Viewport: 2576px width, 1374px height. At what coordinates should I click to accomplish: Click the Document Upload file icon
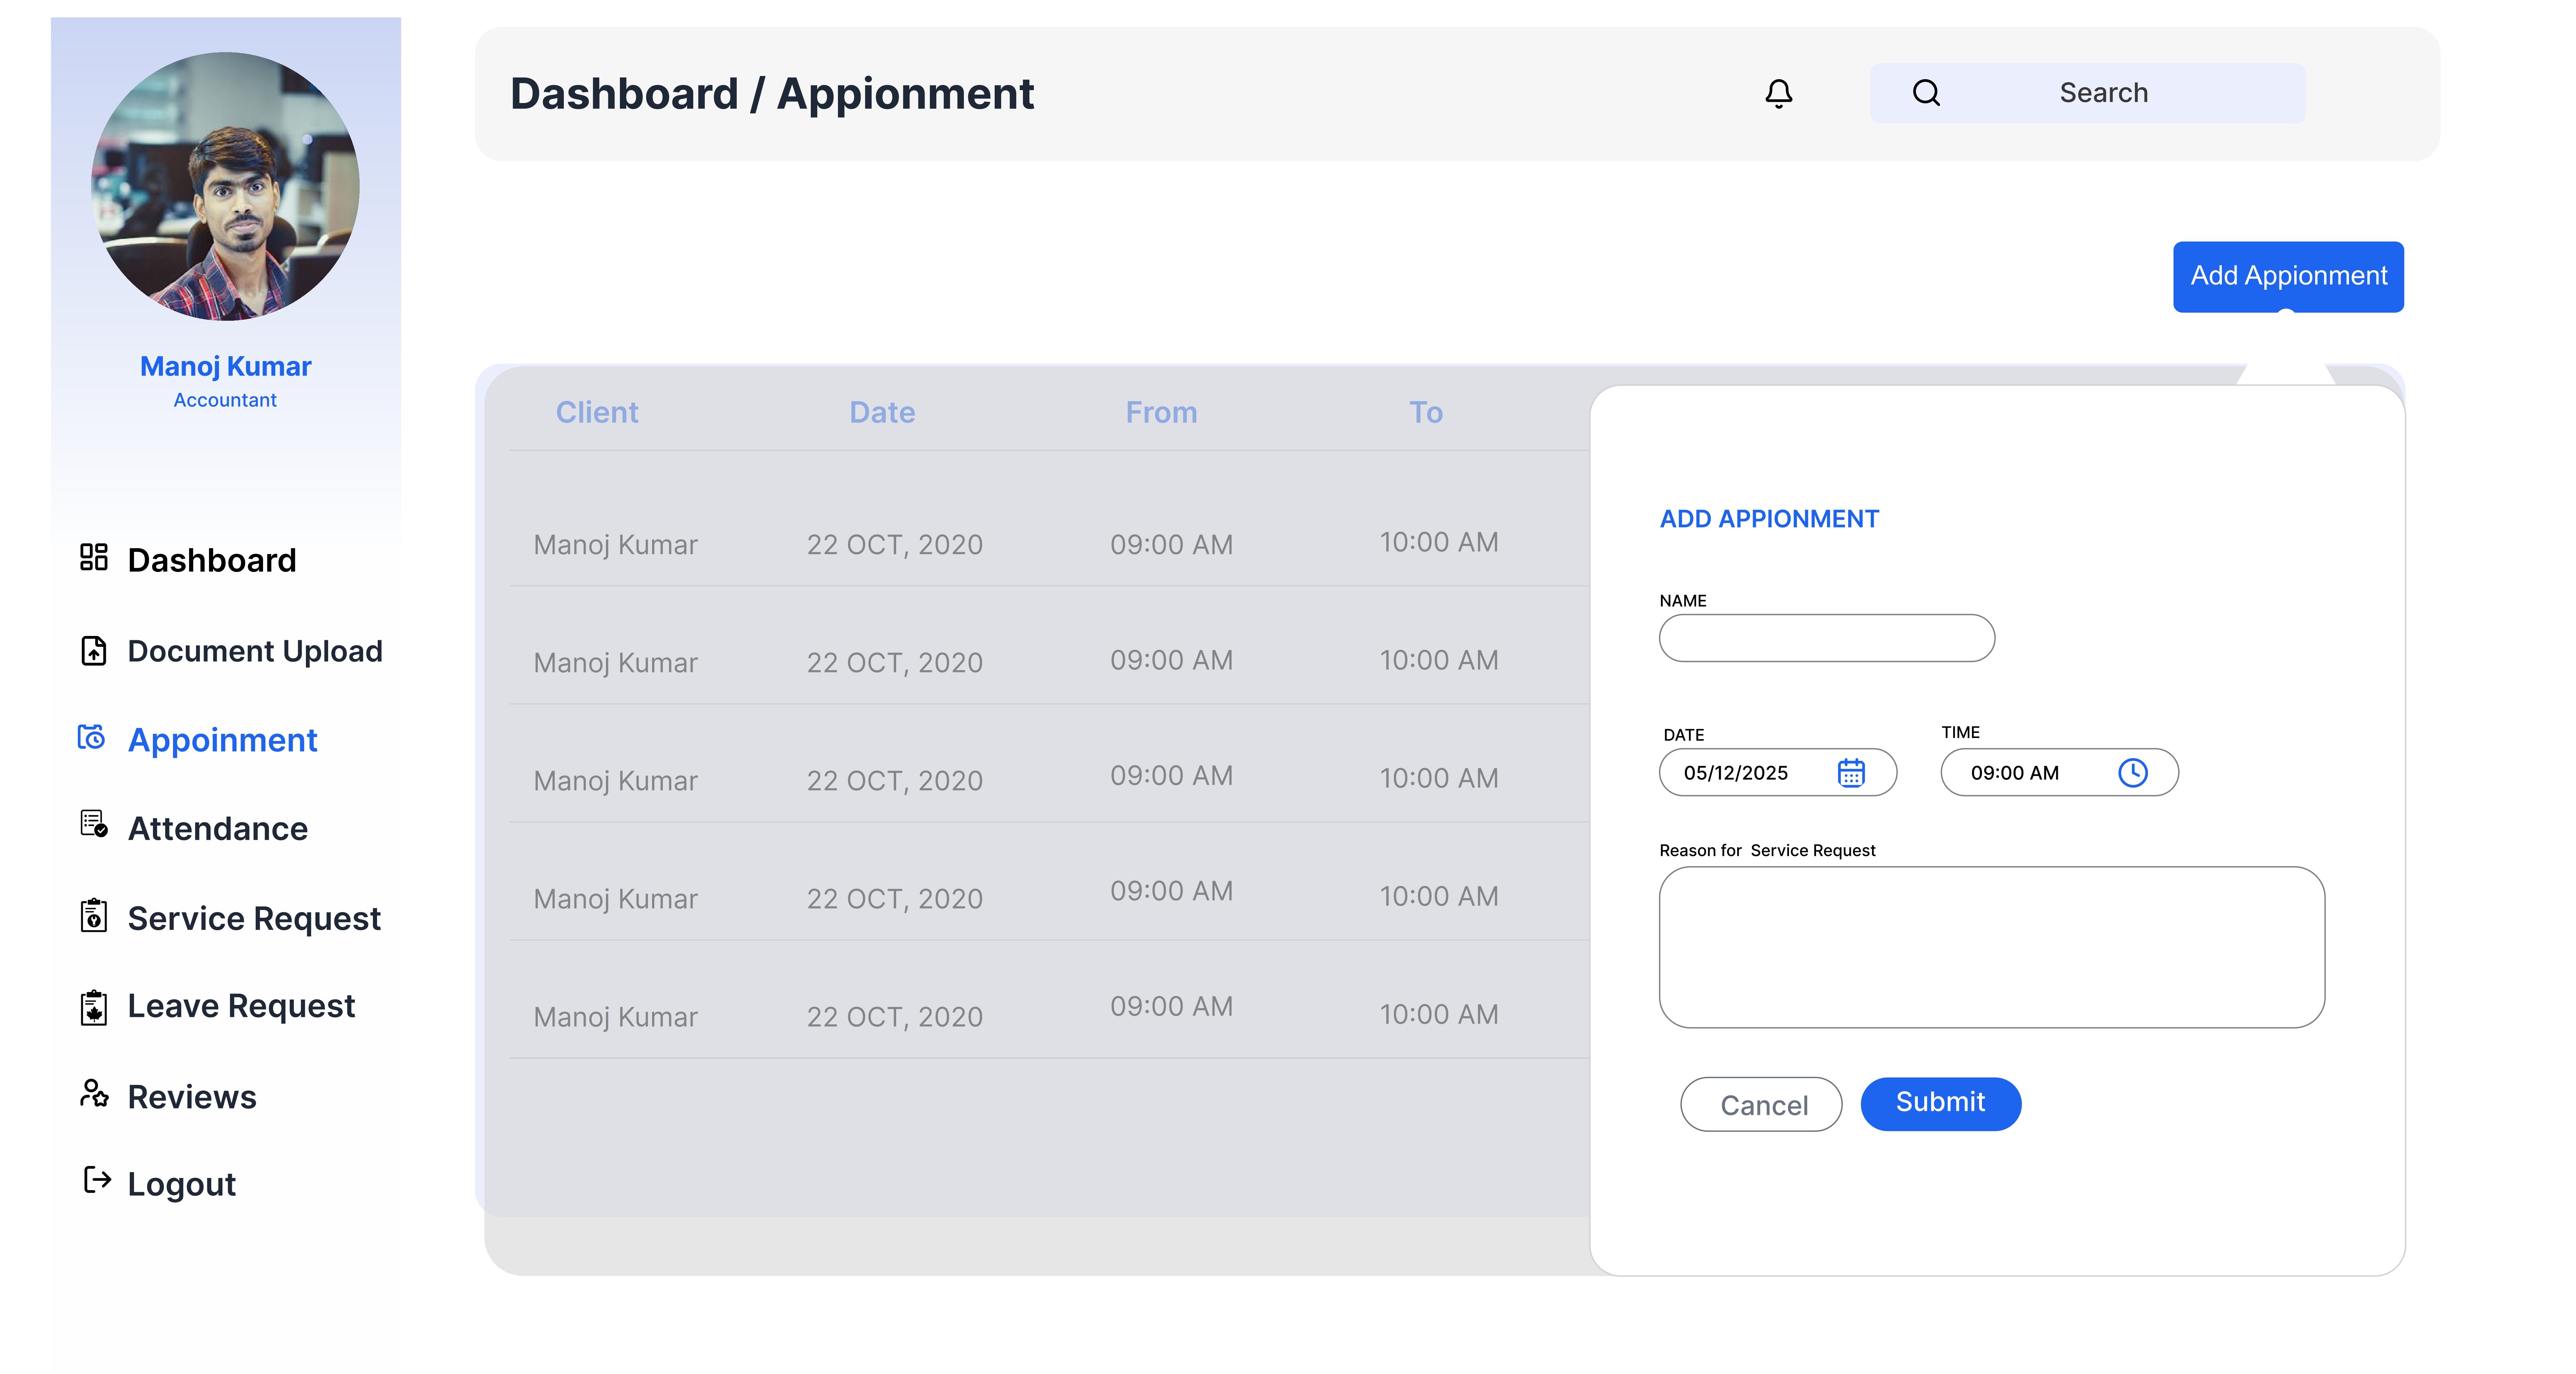coord(94,651)
